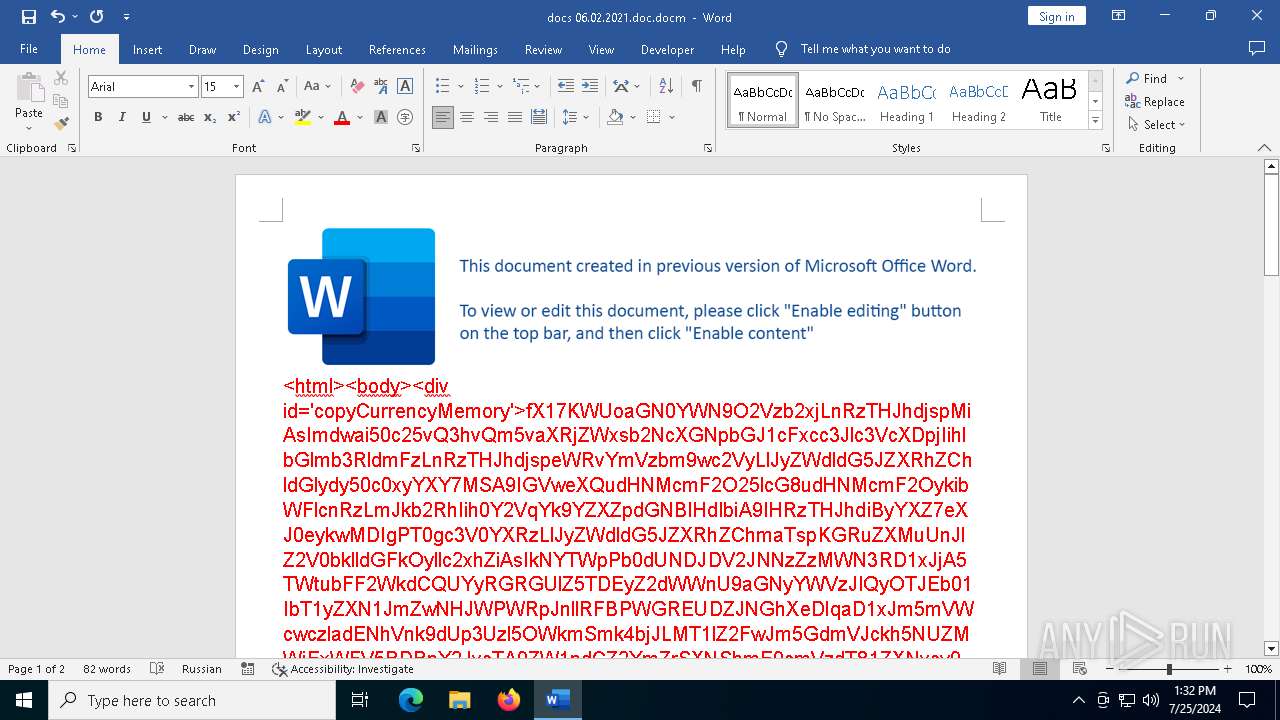Toggle show paragraph marks

(696, 87)
